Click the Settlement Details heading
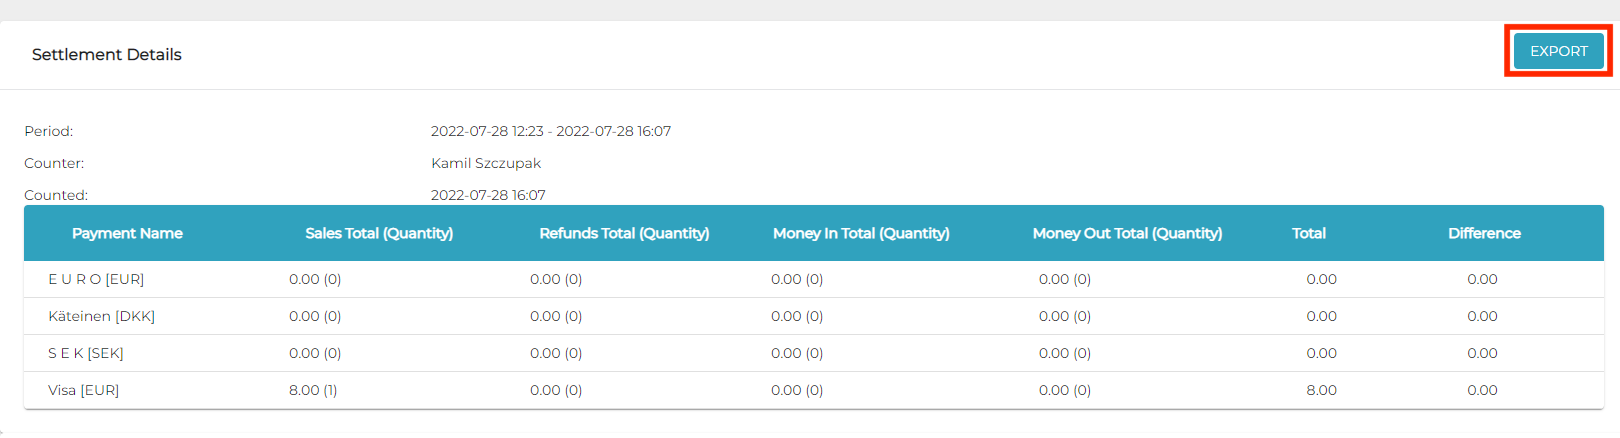1620x438 pixels. [107, 55]
